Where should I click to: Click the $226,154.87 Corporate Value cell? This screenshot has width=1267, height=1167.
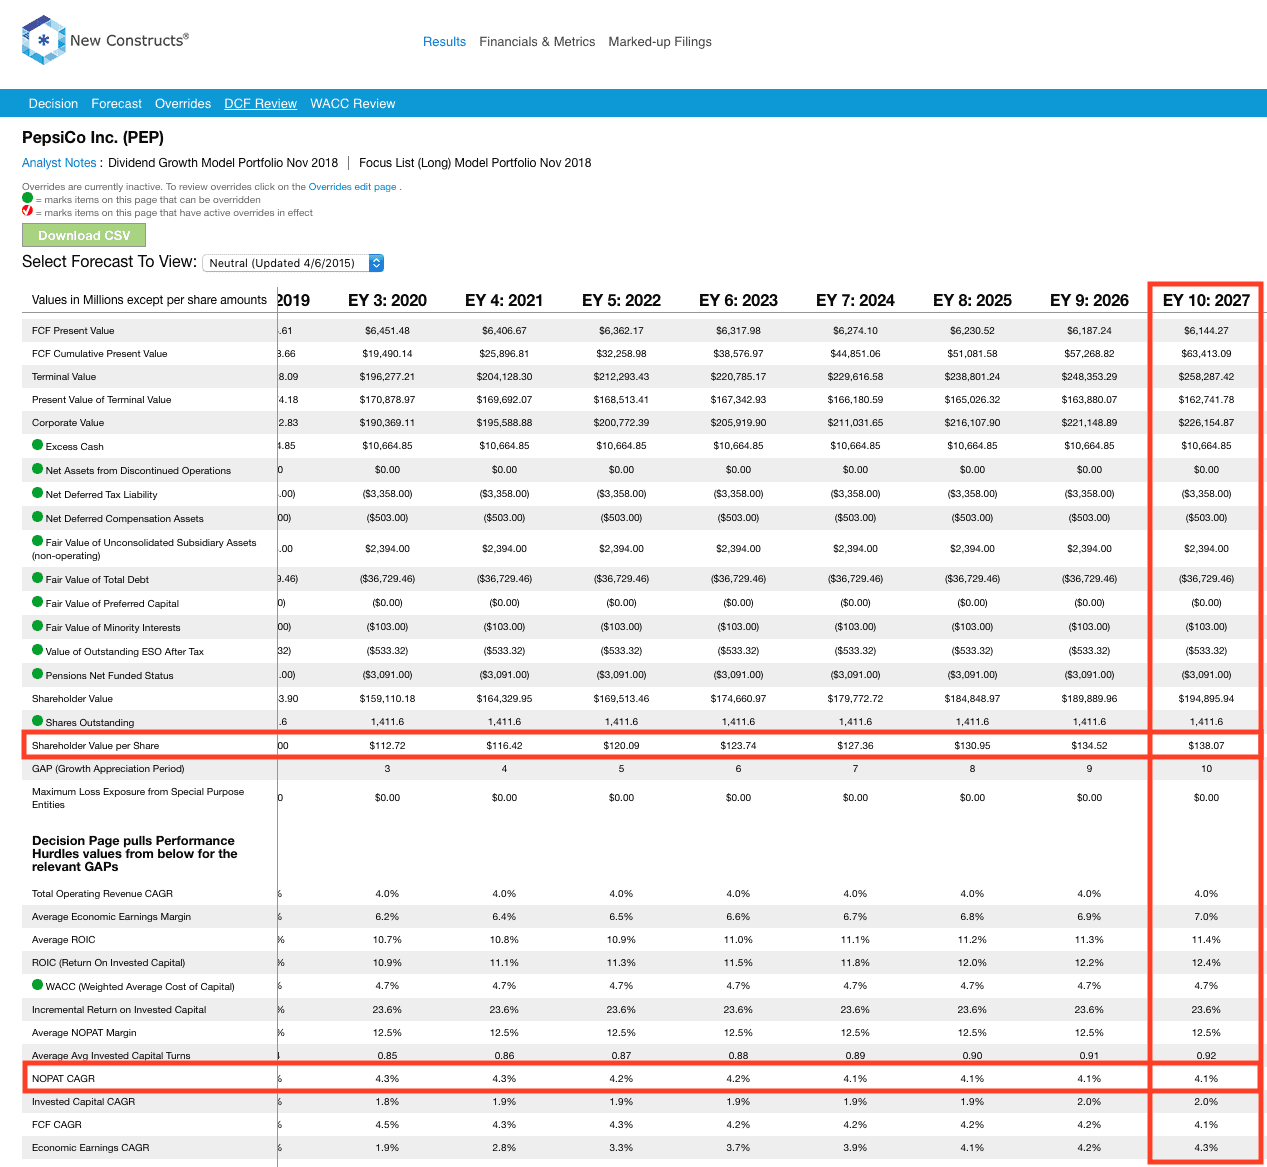click(1206, 423)
